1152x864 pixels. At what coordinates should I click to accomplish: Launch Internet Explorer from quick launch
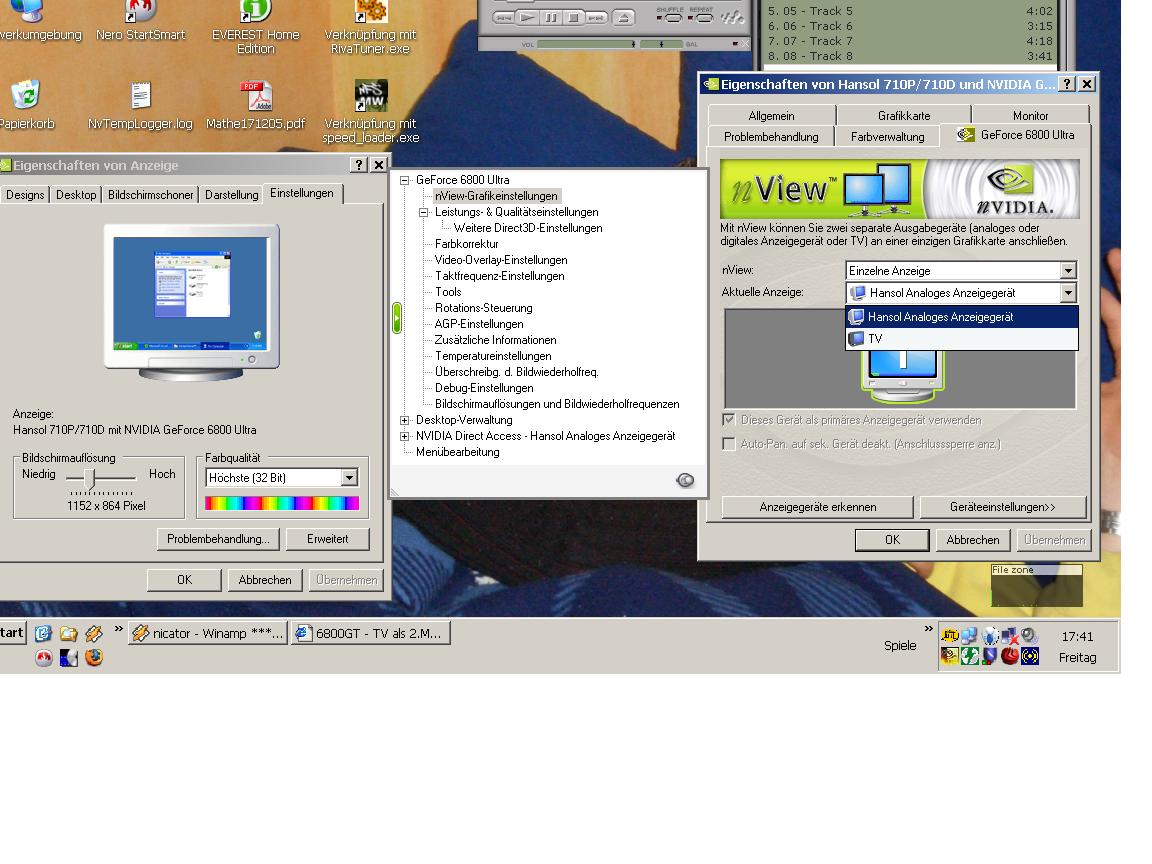[43, 633]
